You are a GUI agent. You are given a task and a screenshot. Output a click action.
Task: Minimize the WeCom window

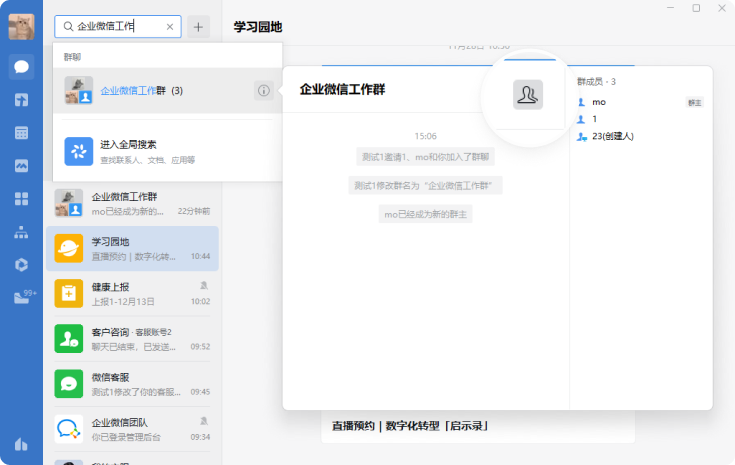[x=670, y=8]
